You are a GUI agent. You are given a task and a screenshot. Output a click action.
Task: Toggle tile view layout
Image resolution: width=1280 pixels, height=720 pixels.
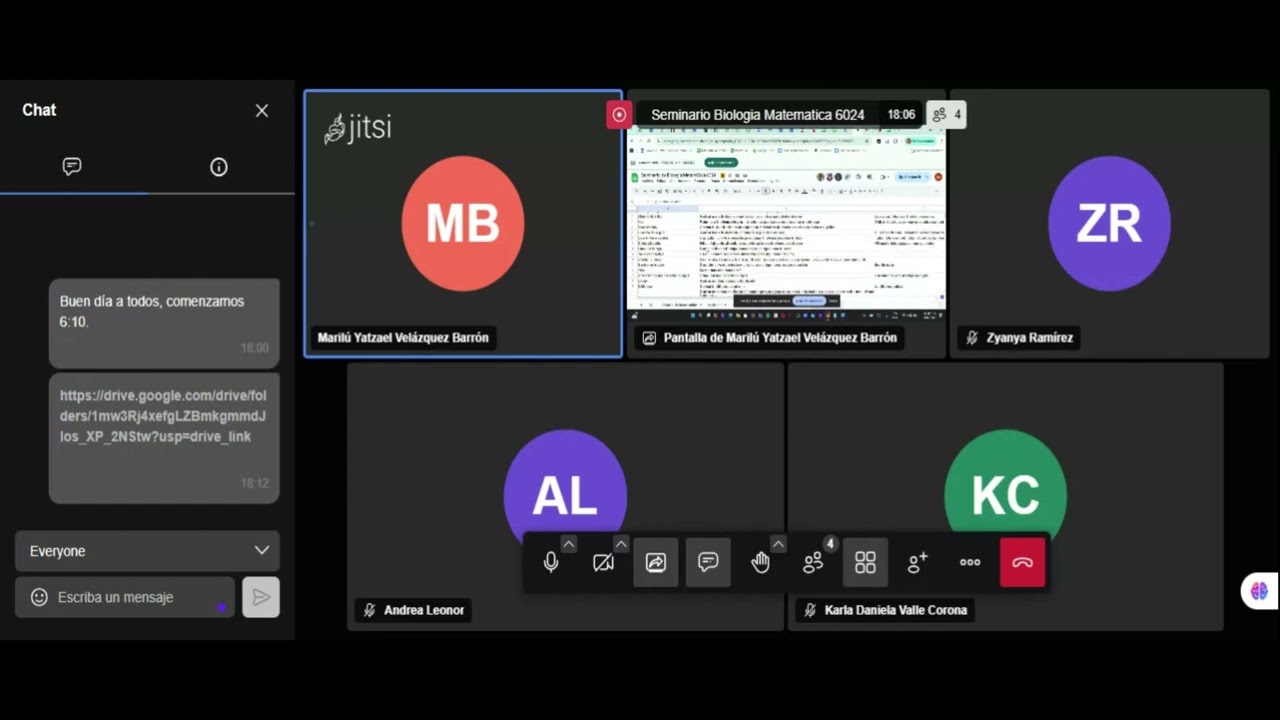[x=865, y=562]
